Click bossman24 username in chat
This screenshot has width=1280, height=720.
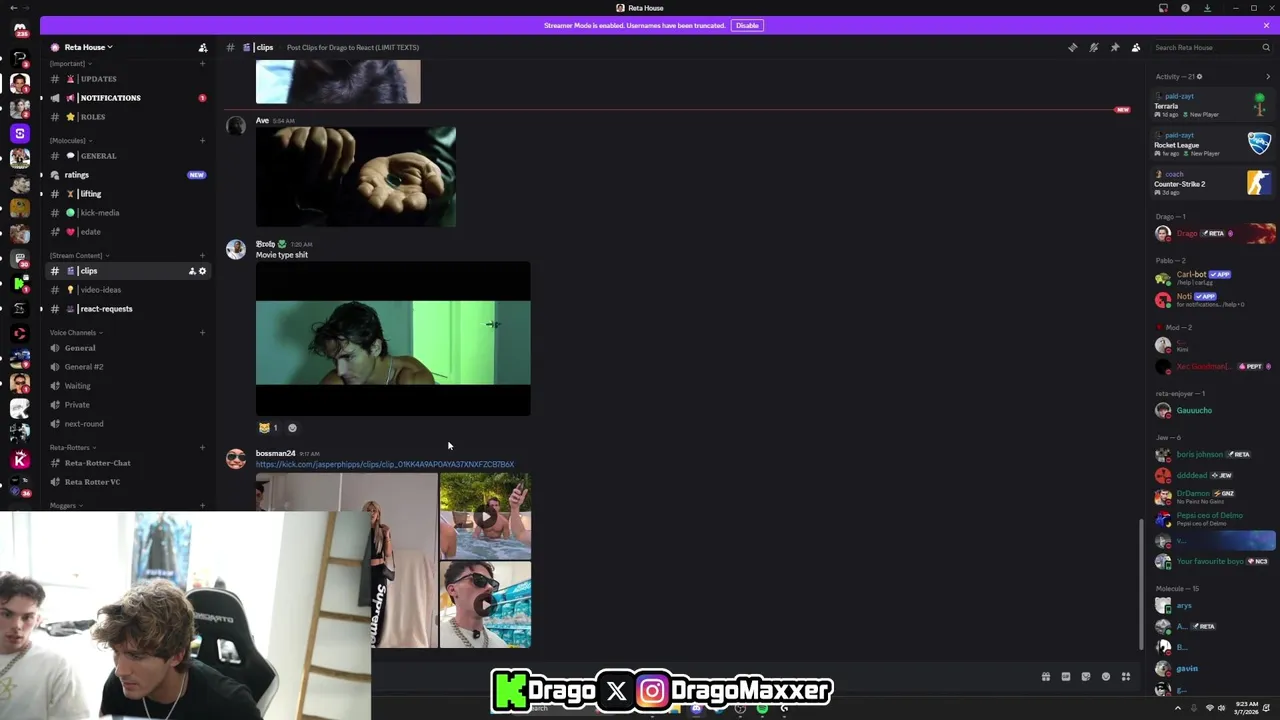coord(276,453)
